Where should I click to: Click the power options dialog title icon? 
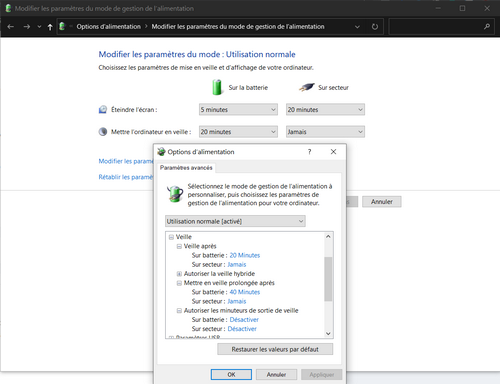tap(161, 152)
